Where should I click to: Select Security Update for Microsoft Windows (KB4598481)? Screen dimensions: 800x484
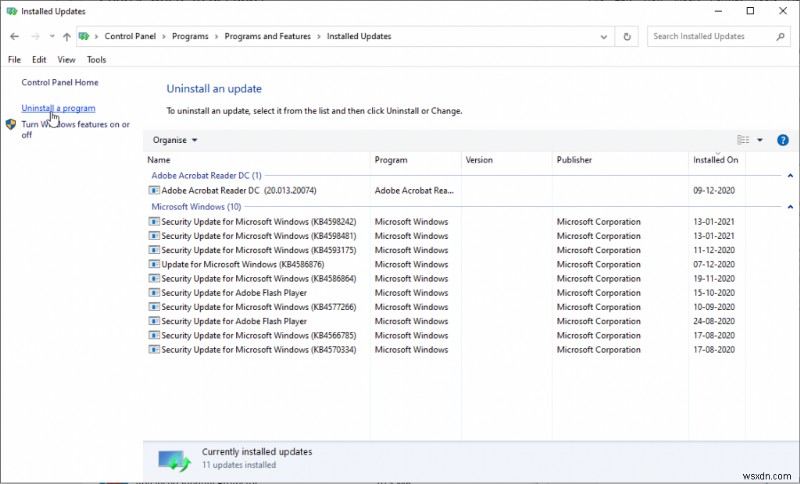point(259,236)
